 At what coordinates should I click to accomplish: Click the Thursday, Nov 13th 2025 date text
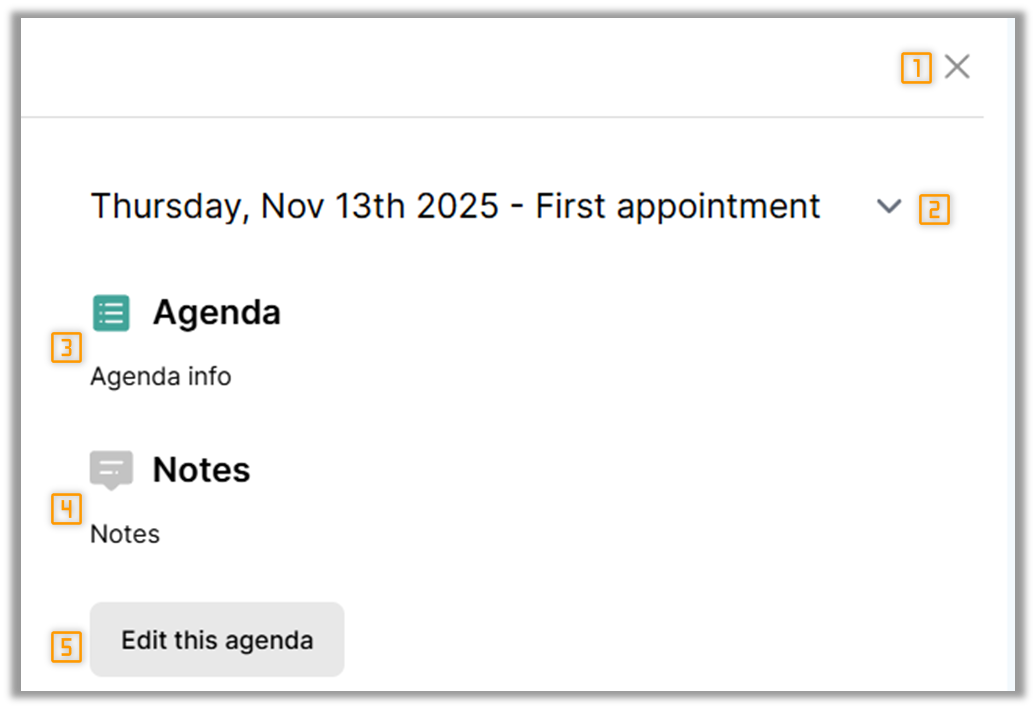click(x=294, y=206)
